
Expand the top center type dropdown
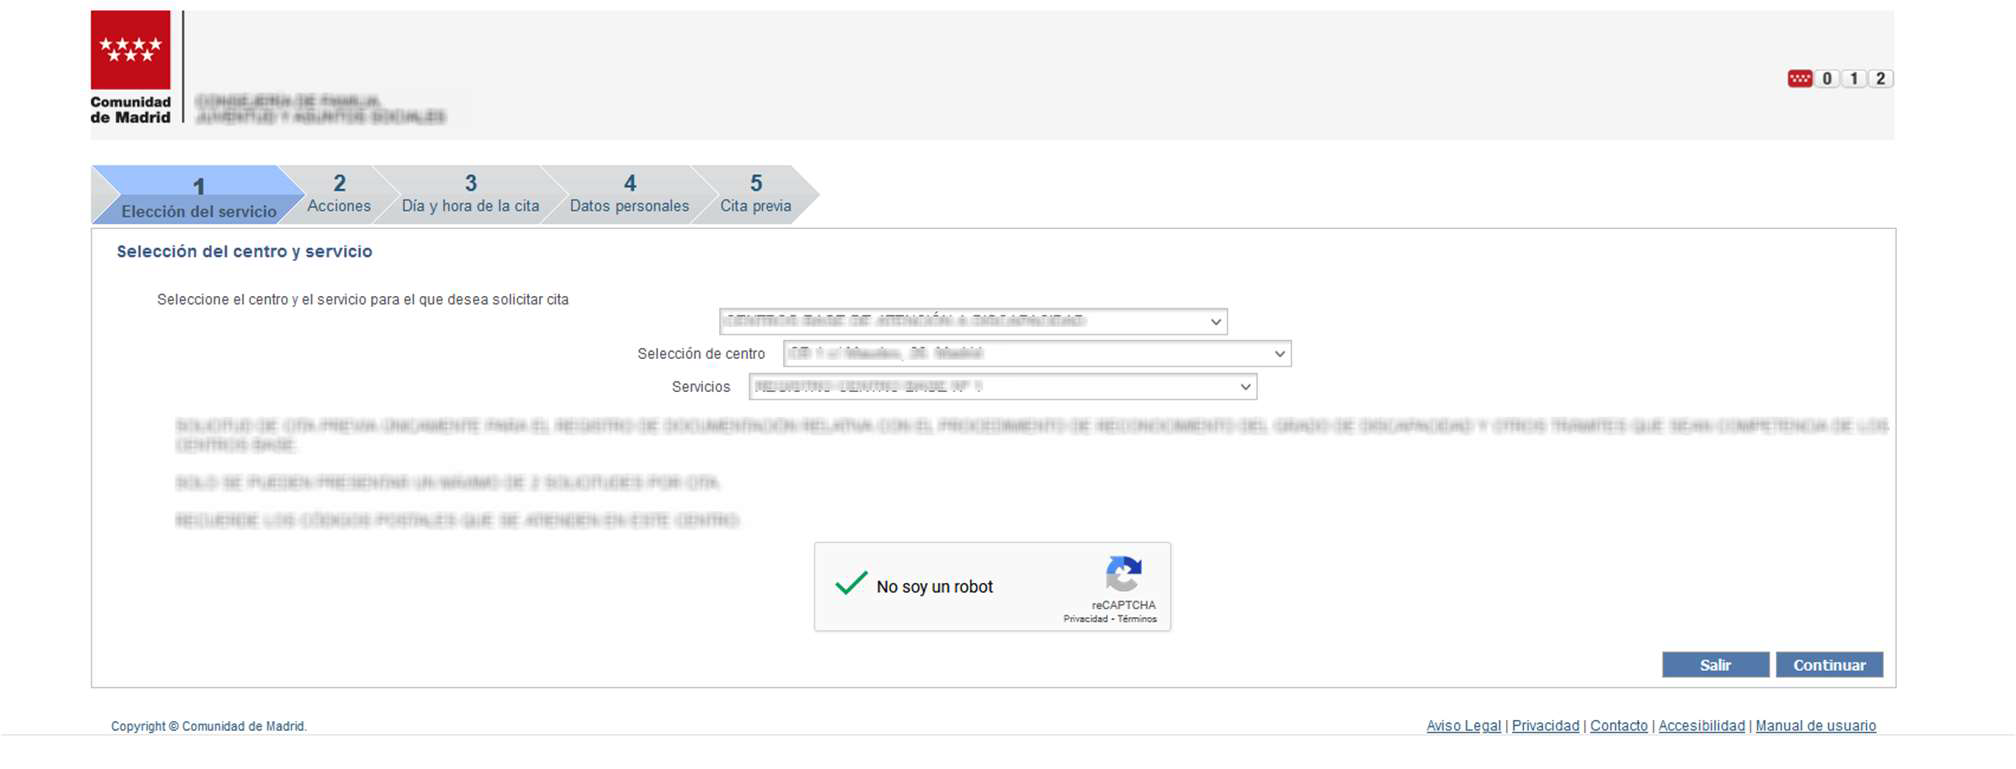pyautogui.click(x=972, y=321)
